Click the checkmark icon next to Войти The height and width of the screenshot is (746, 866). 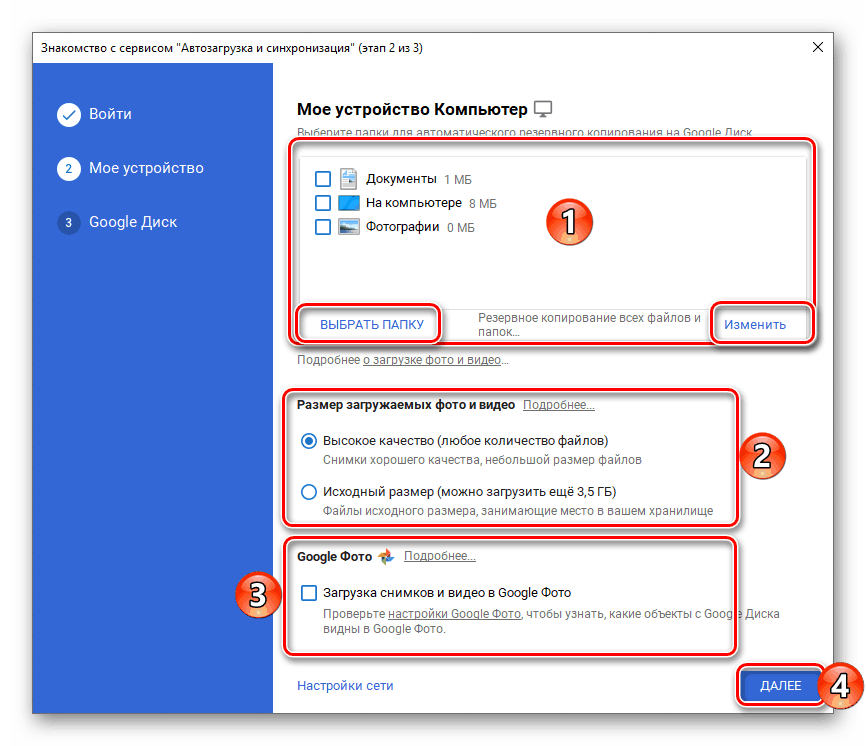coord(68,114)
